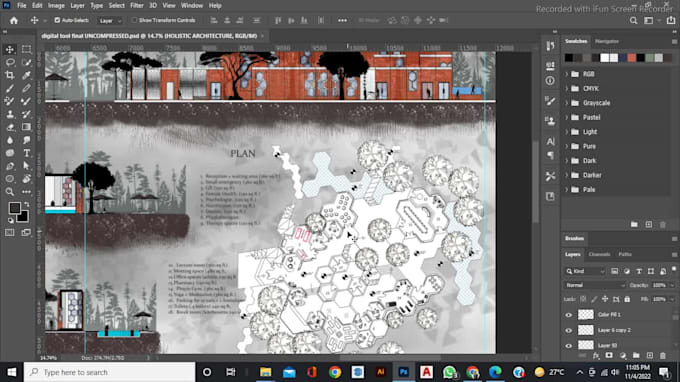Select the Hand tool

26,179
